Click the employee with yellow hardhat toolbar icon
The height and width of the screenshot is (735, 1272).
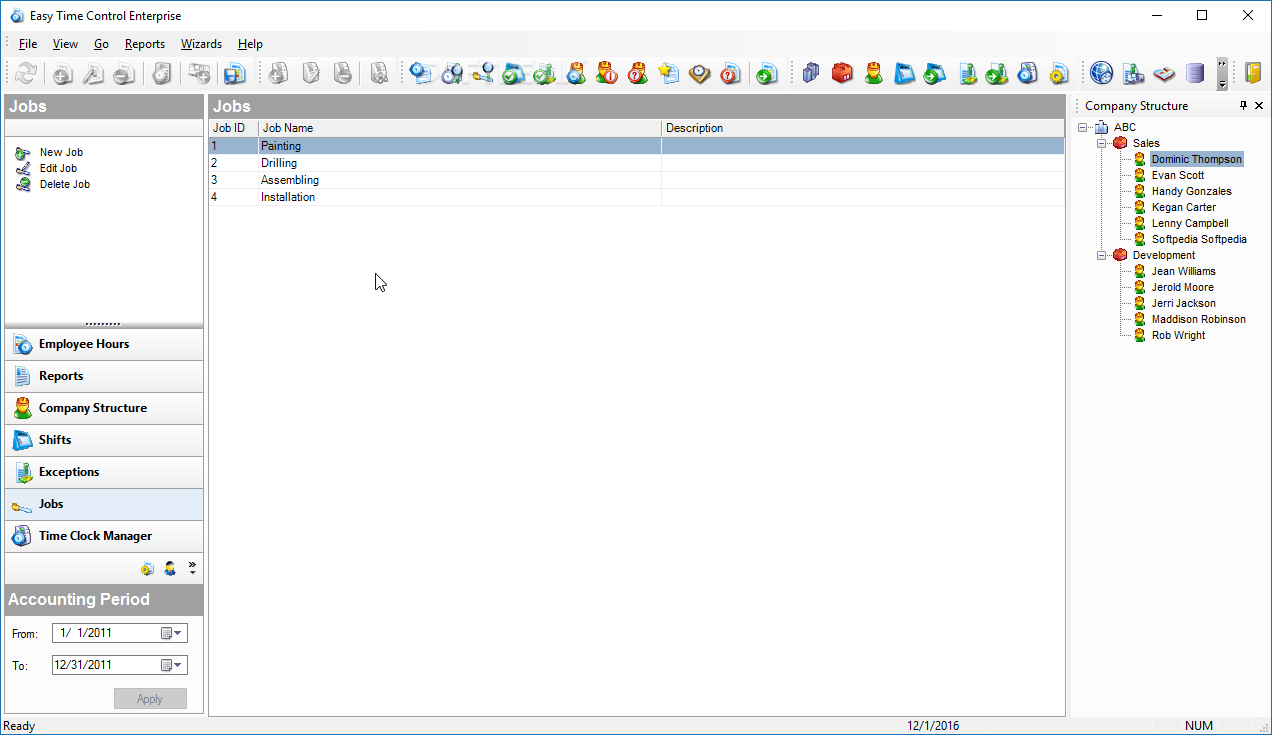(873, 73)
